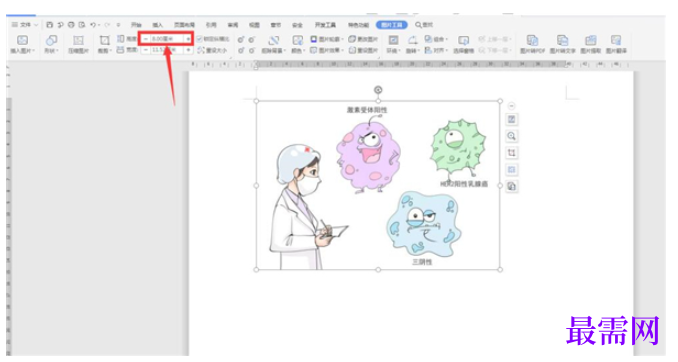Collapse floating toolbar with the minus circle
The width and height of the screenshot is (678, 362).
coord(511,106)
